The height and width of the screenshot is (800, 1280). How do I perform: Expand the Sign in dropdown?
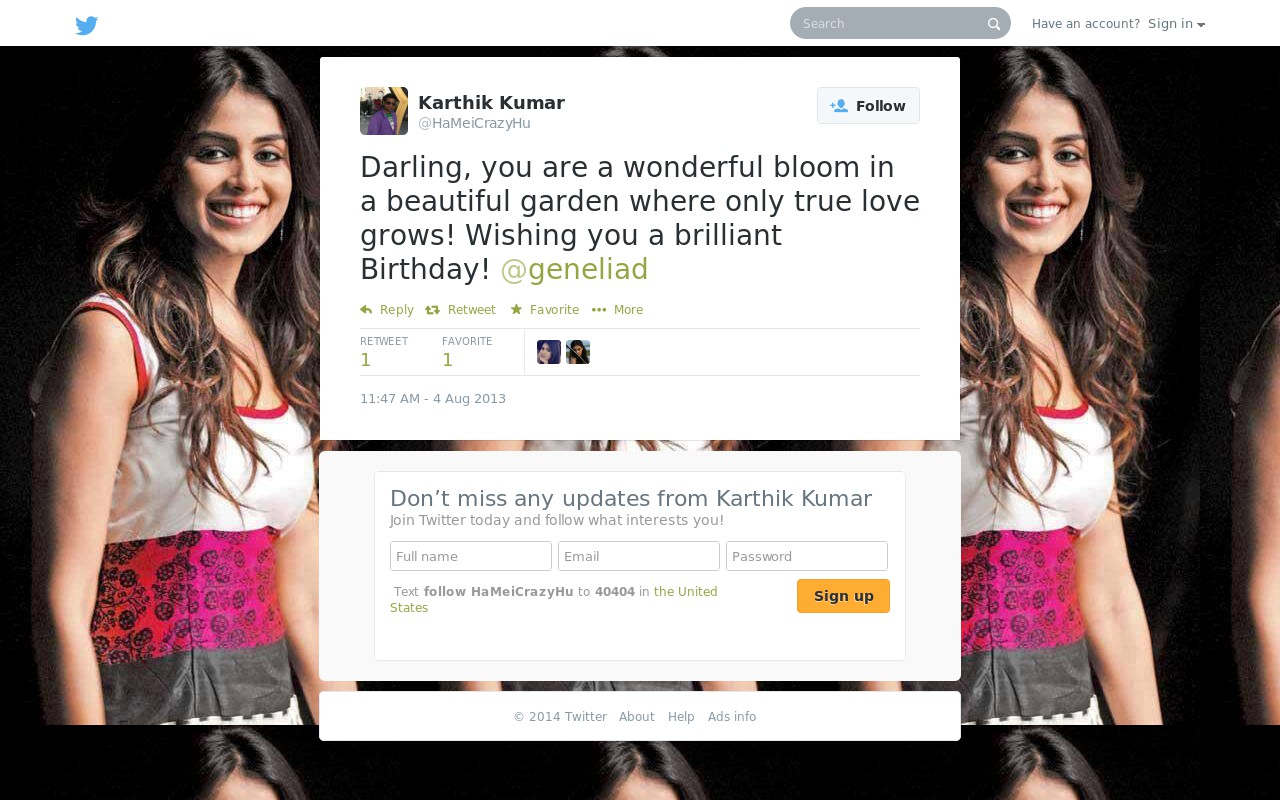(1176, 24)
